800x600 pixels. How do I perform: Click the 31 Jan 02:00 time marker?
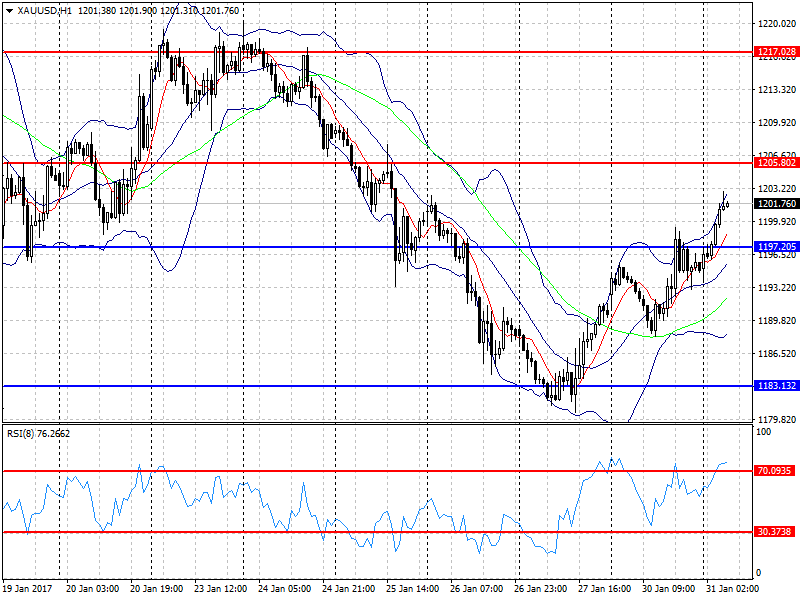[733, 588]
